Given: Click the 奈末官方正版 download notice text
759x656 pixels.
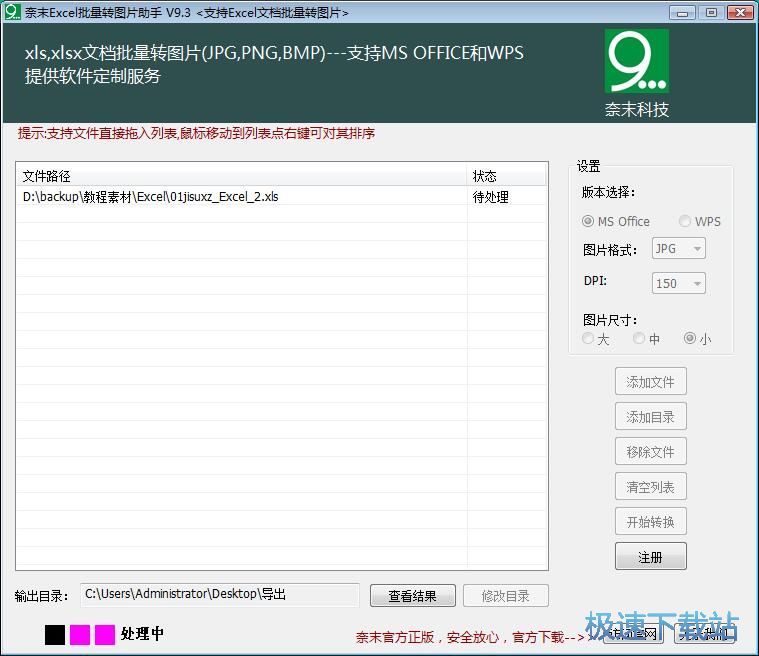Looking at the screenshot, I should (470, 637).
